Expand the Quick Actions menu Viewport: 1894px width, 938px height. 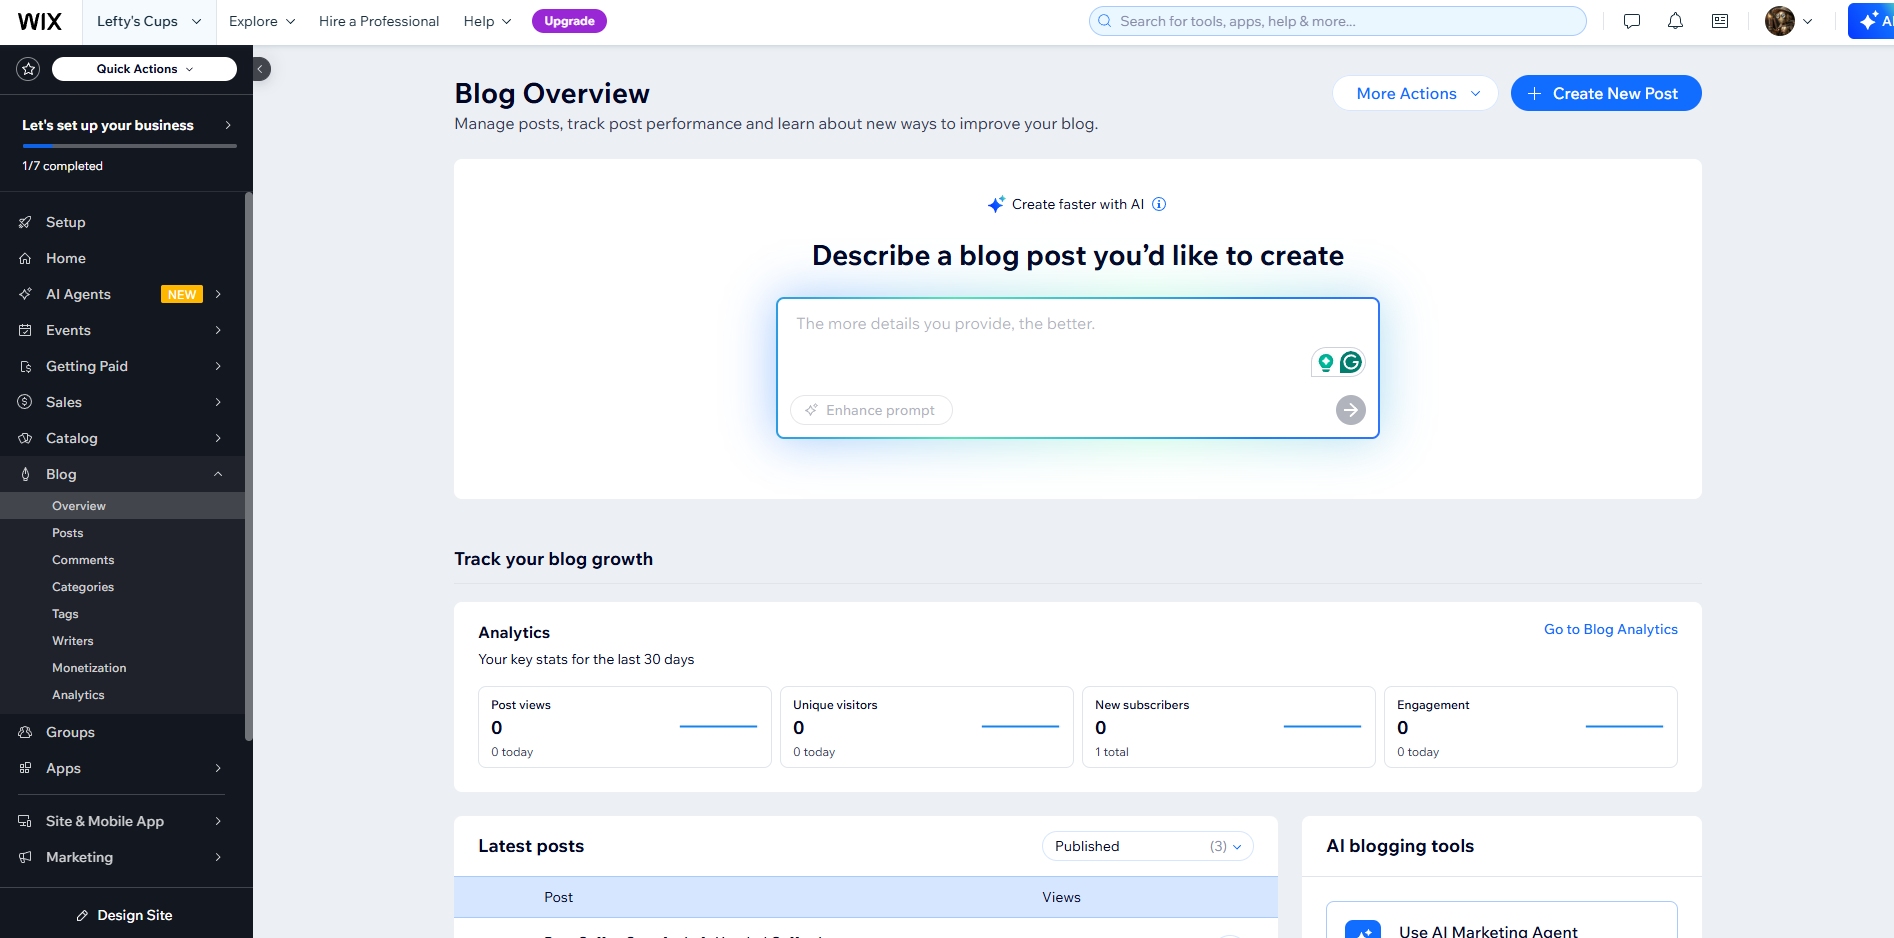(x=144, y=69)
